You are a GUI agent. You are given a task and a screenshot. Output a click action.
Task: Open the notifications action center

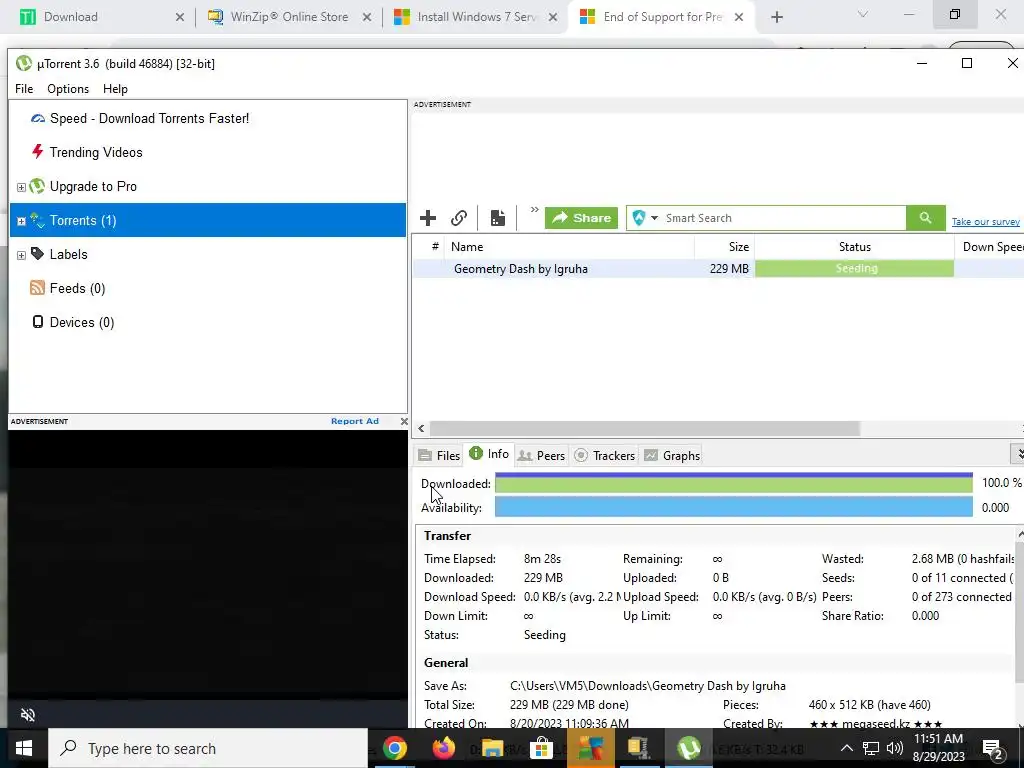click(x=993, y=749)
